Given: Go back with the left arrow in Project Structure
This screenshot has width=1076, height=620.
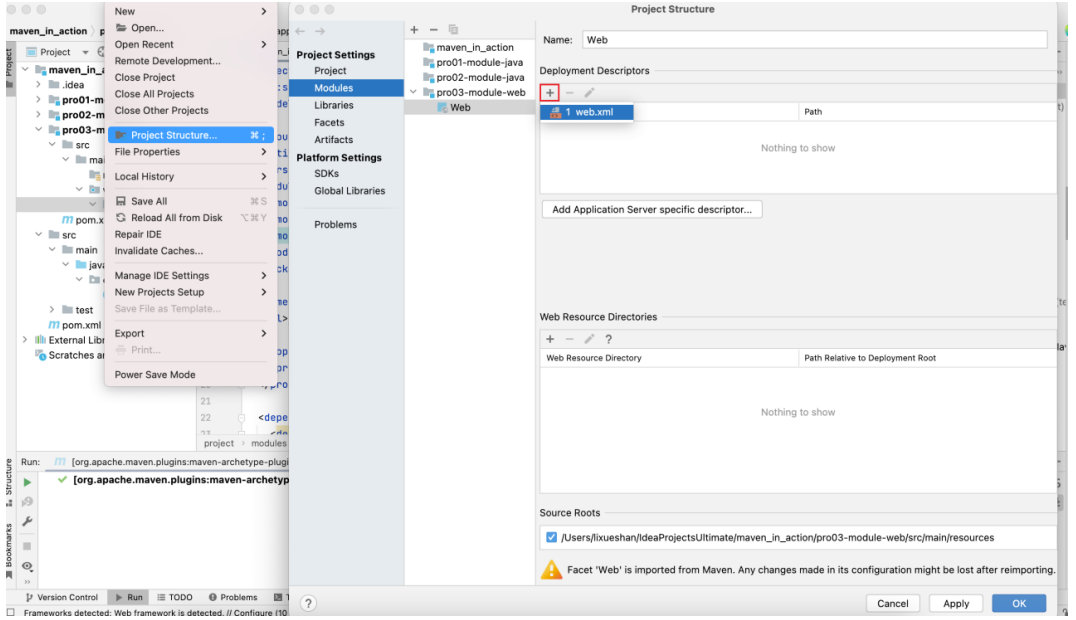Looking at the screenshot, I should pos(300,31).
